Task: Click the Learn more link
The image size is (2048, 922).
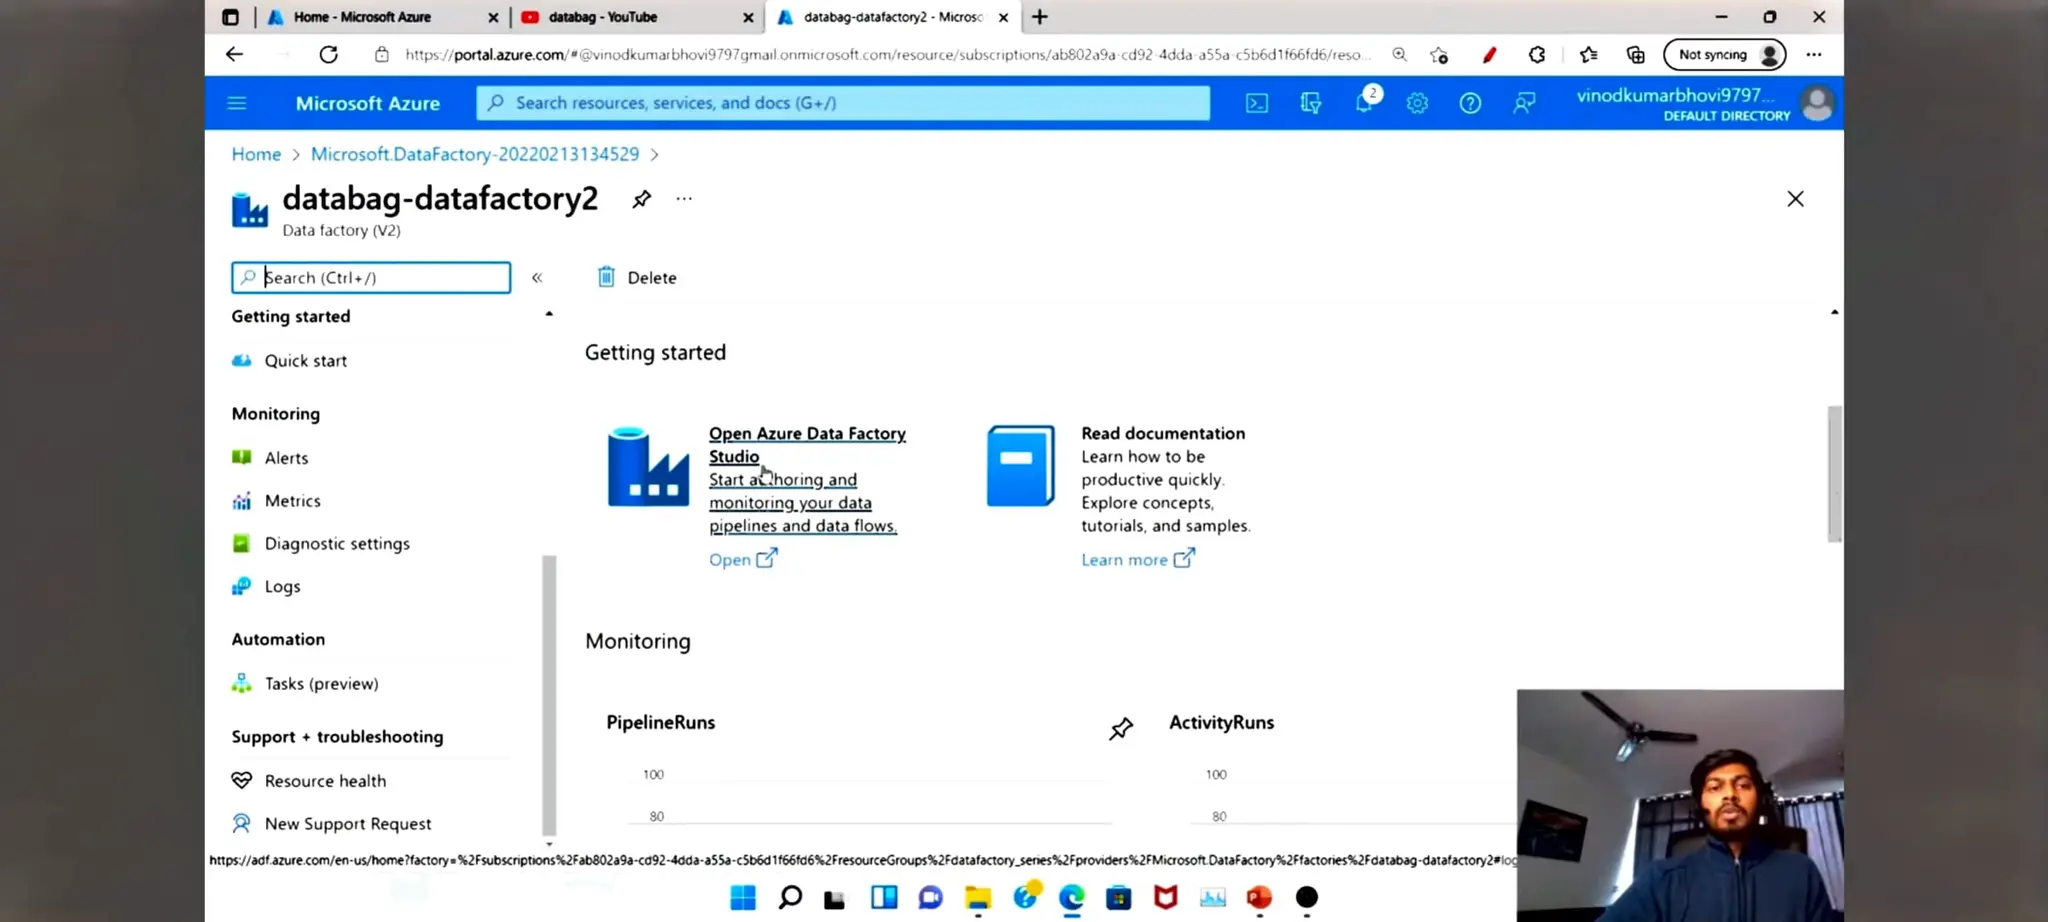Action: coord(1137,560)
